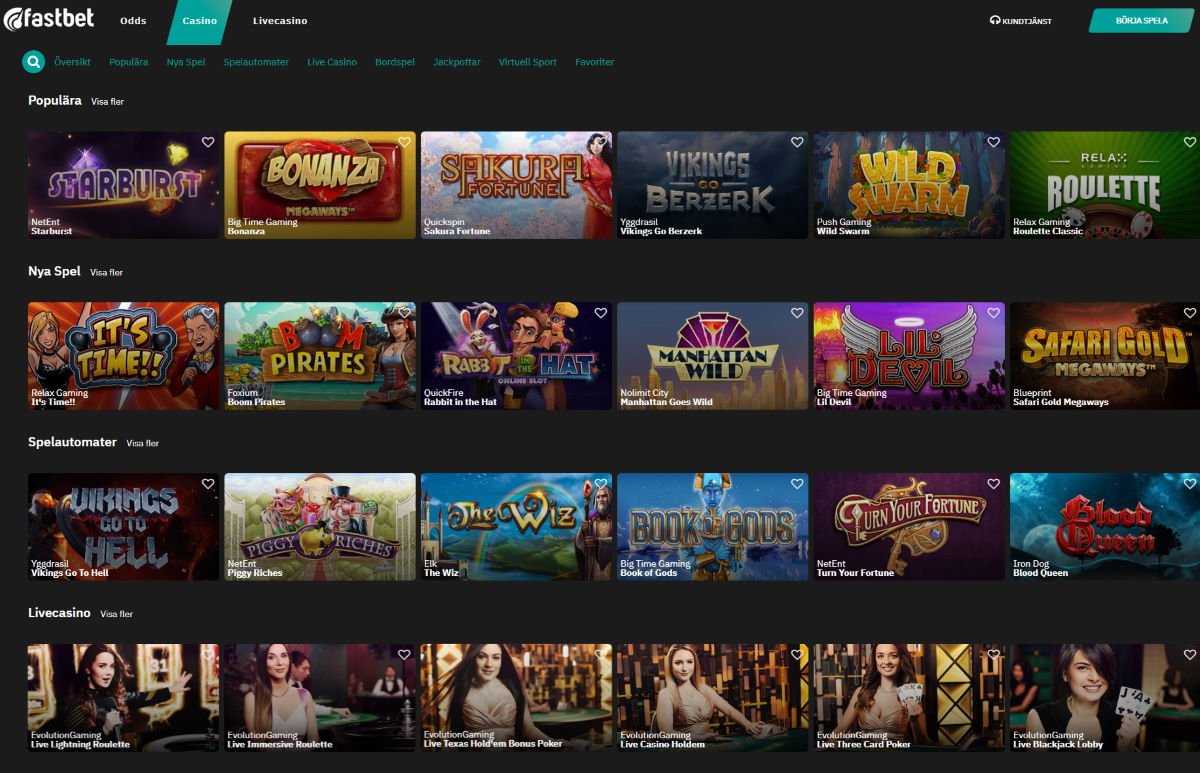
Task: Toggle the heart on The Wiz
Action: pos(601,484)
